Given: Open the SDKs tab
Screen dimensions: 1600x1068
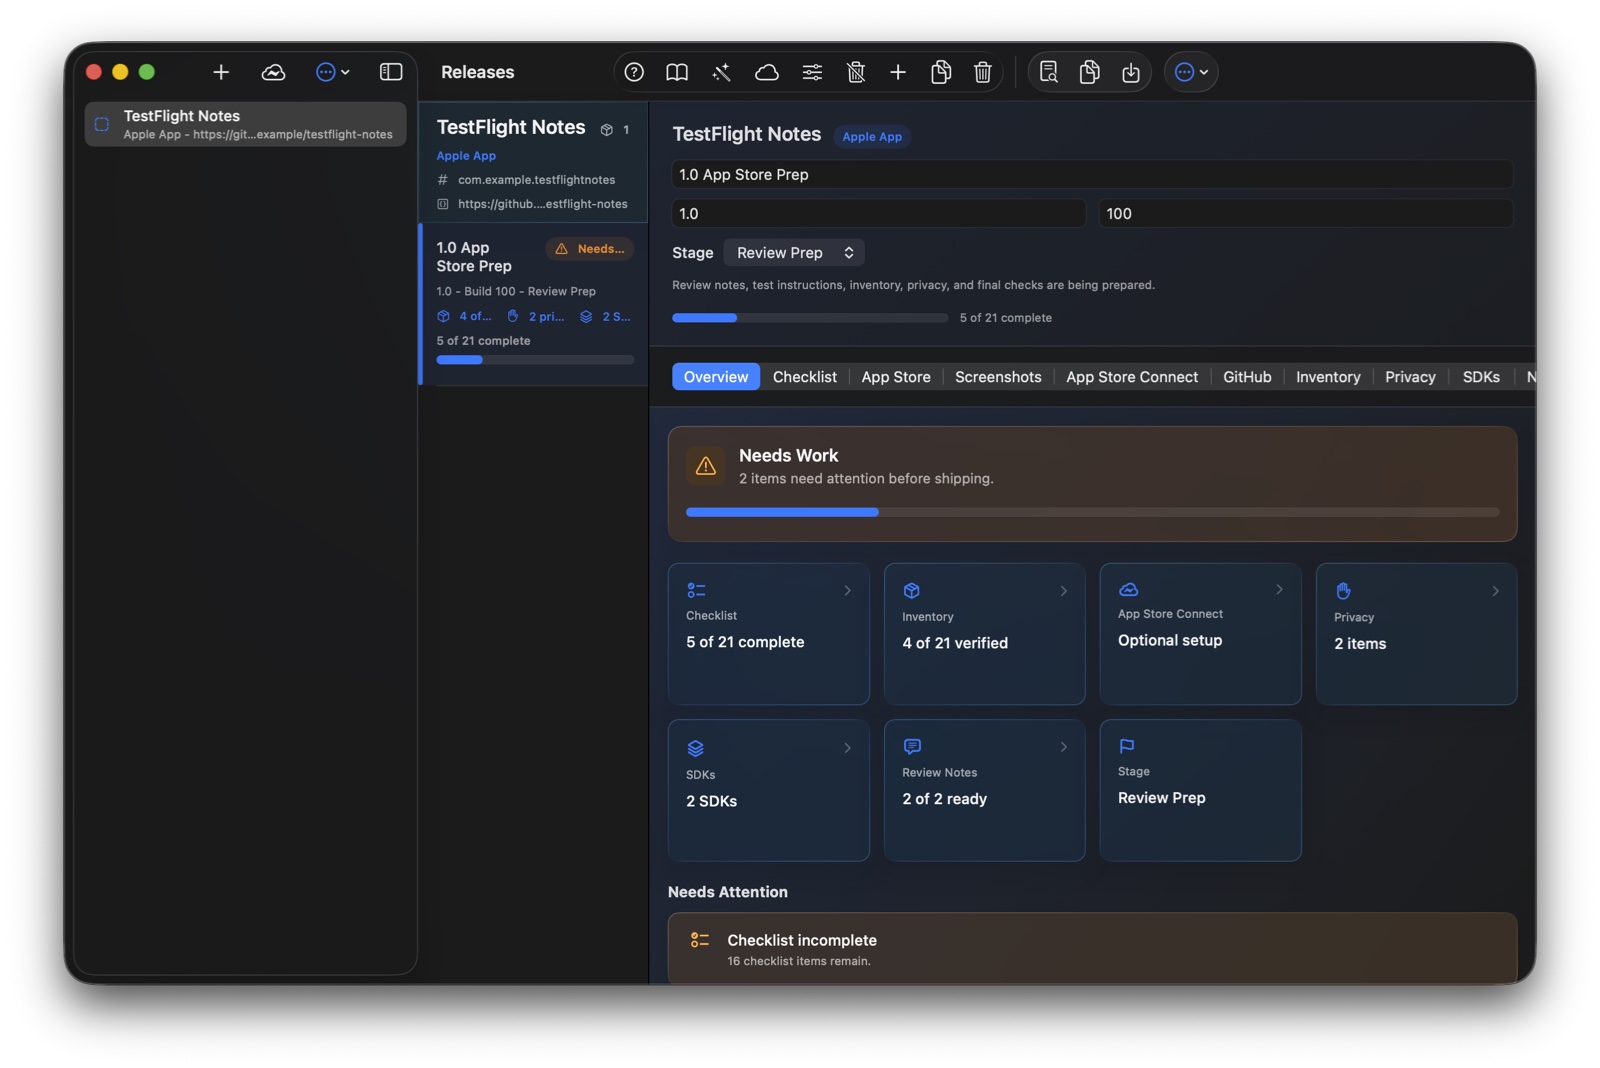Looking at the screenshot, I should (x=1481, y=377).
